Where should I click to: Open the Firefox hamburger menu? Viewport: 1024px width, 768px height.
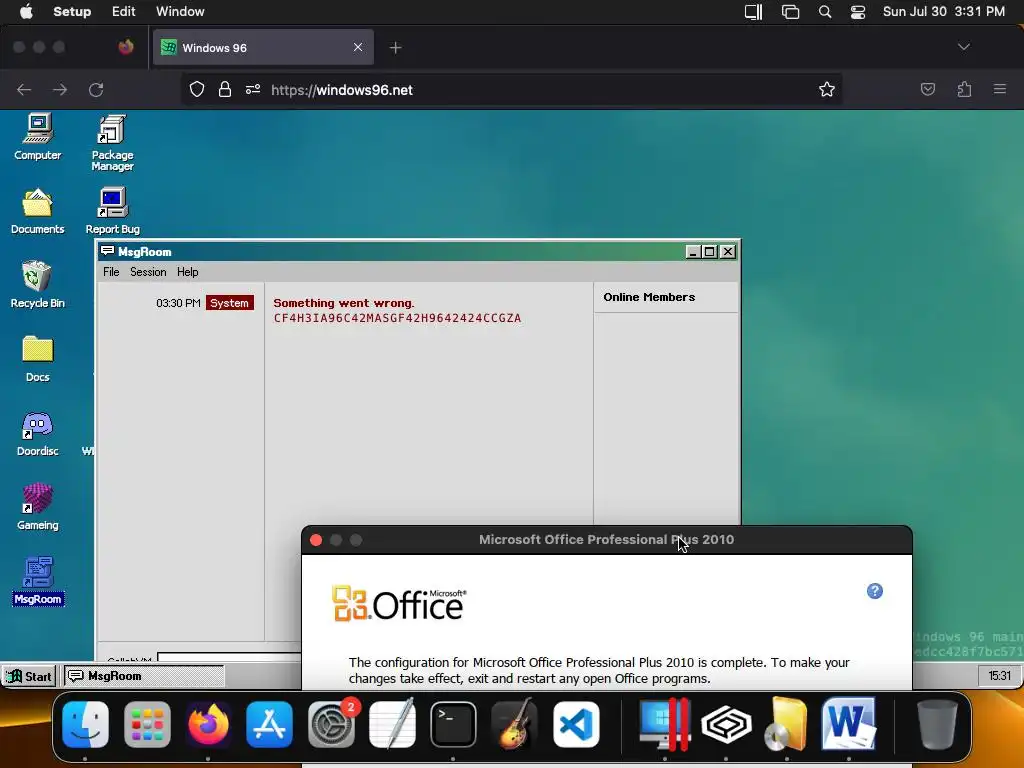pos(1000,89)
